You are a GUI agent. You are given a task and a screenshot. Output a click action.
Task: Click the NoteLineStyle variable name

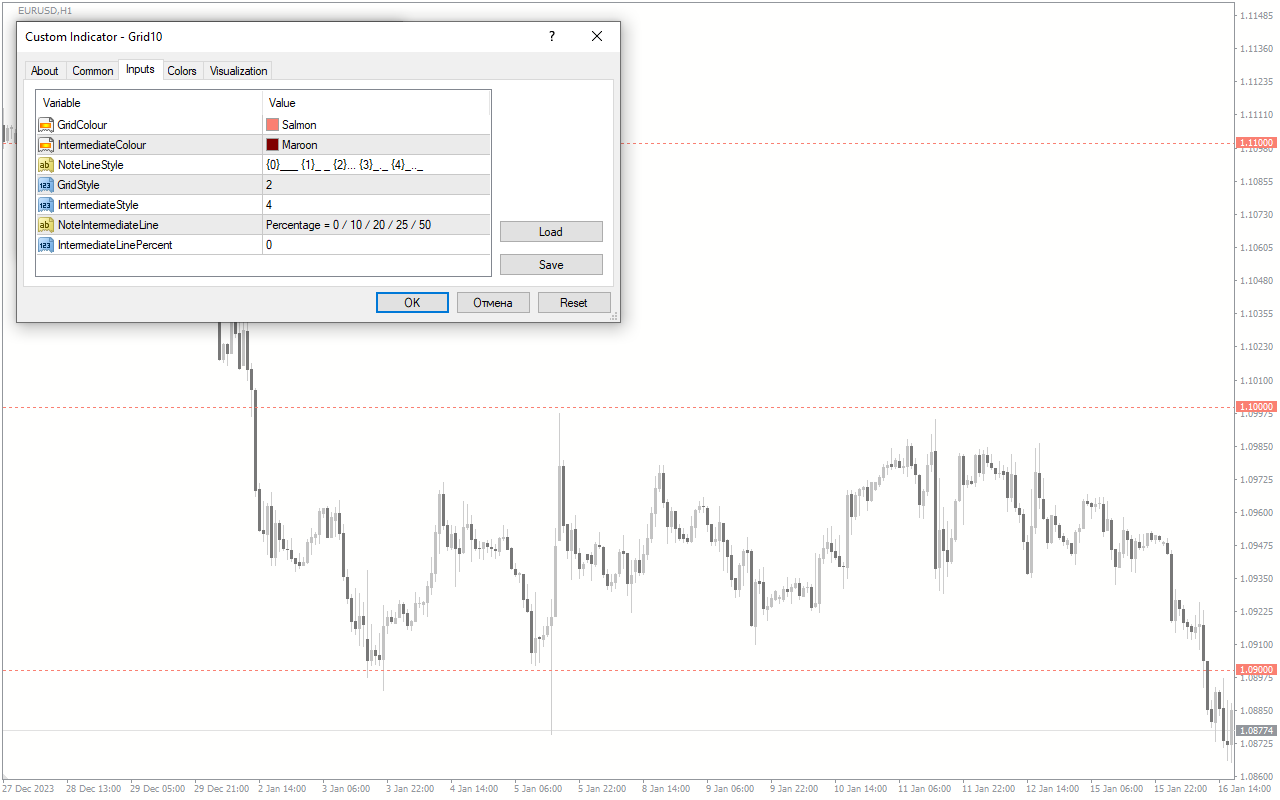(x=91, y=165)
